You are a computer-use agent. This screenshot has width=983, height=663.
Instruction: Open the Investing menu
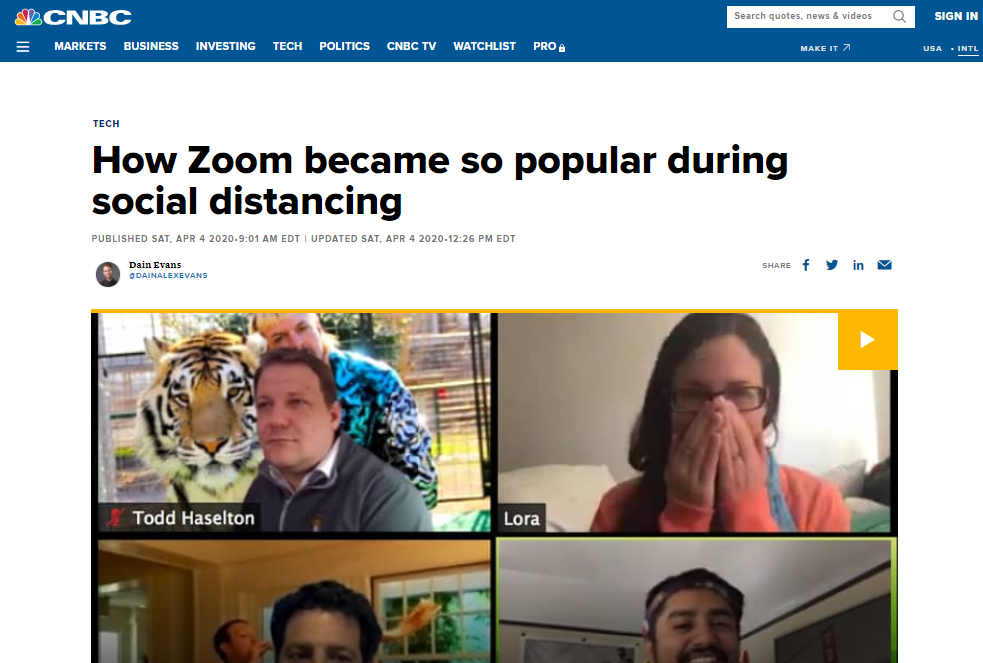[x=226, y=46]
